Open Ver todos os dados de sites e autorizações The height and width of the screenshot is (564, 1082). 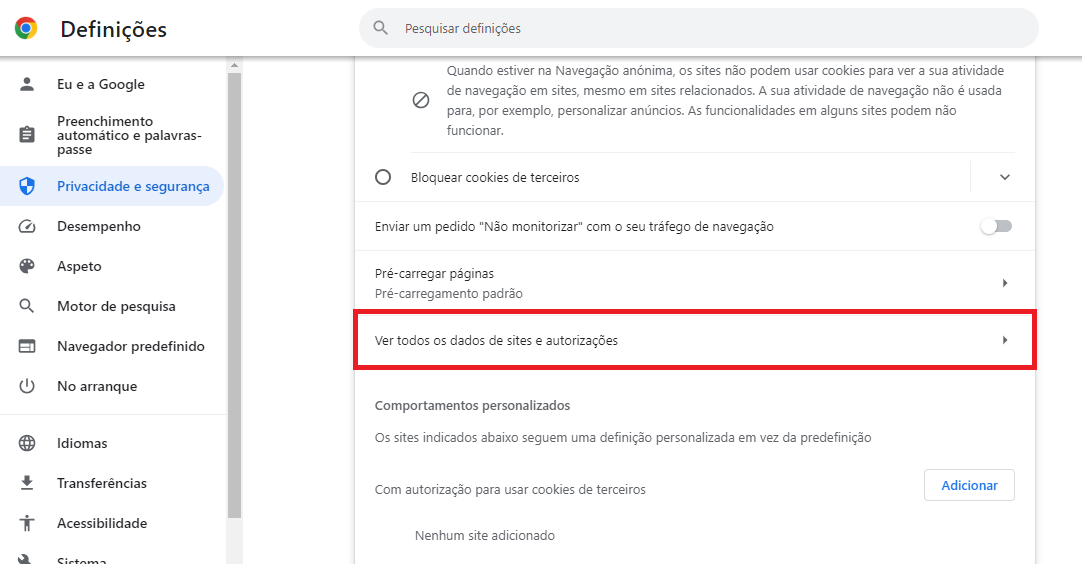(695, 340)
